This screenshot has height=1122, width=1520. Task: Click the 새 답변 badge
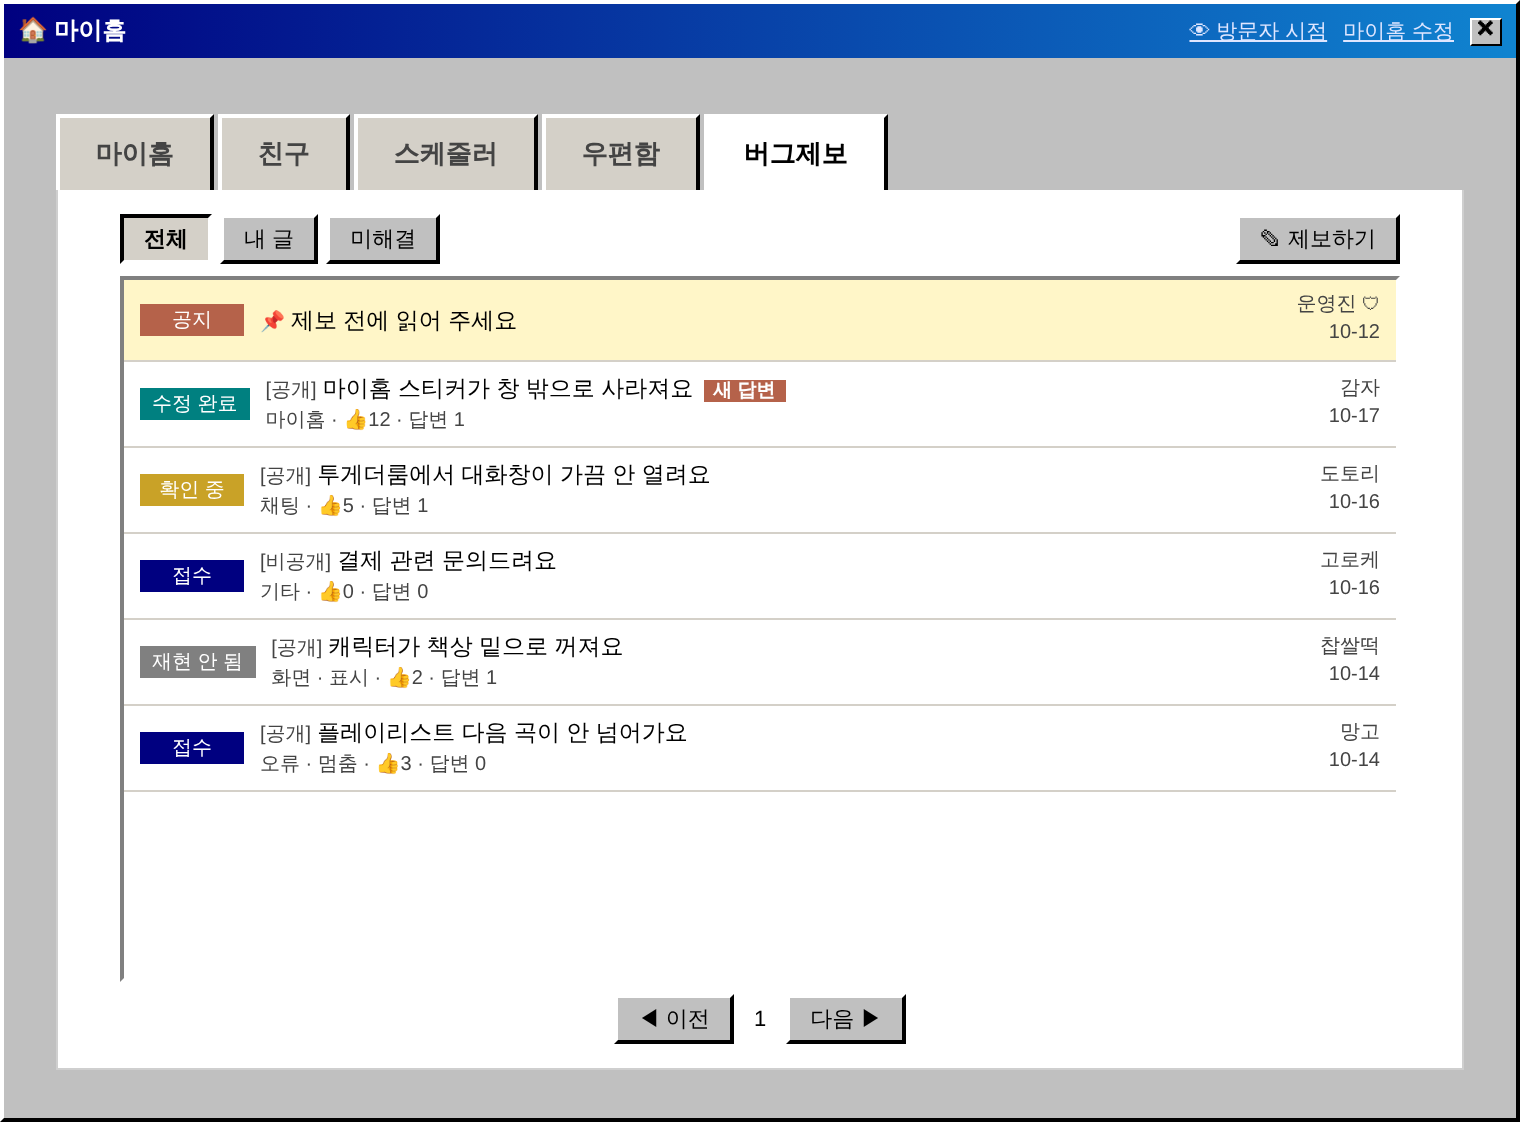pos(745,390)
